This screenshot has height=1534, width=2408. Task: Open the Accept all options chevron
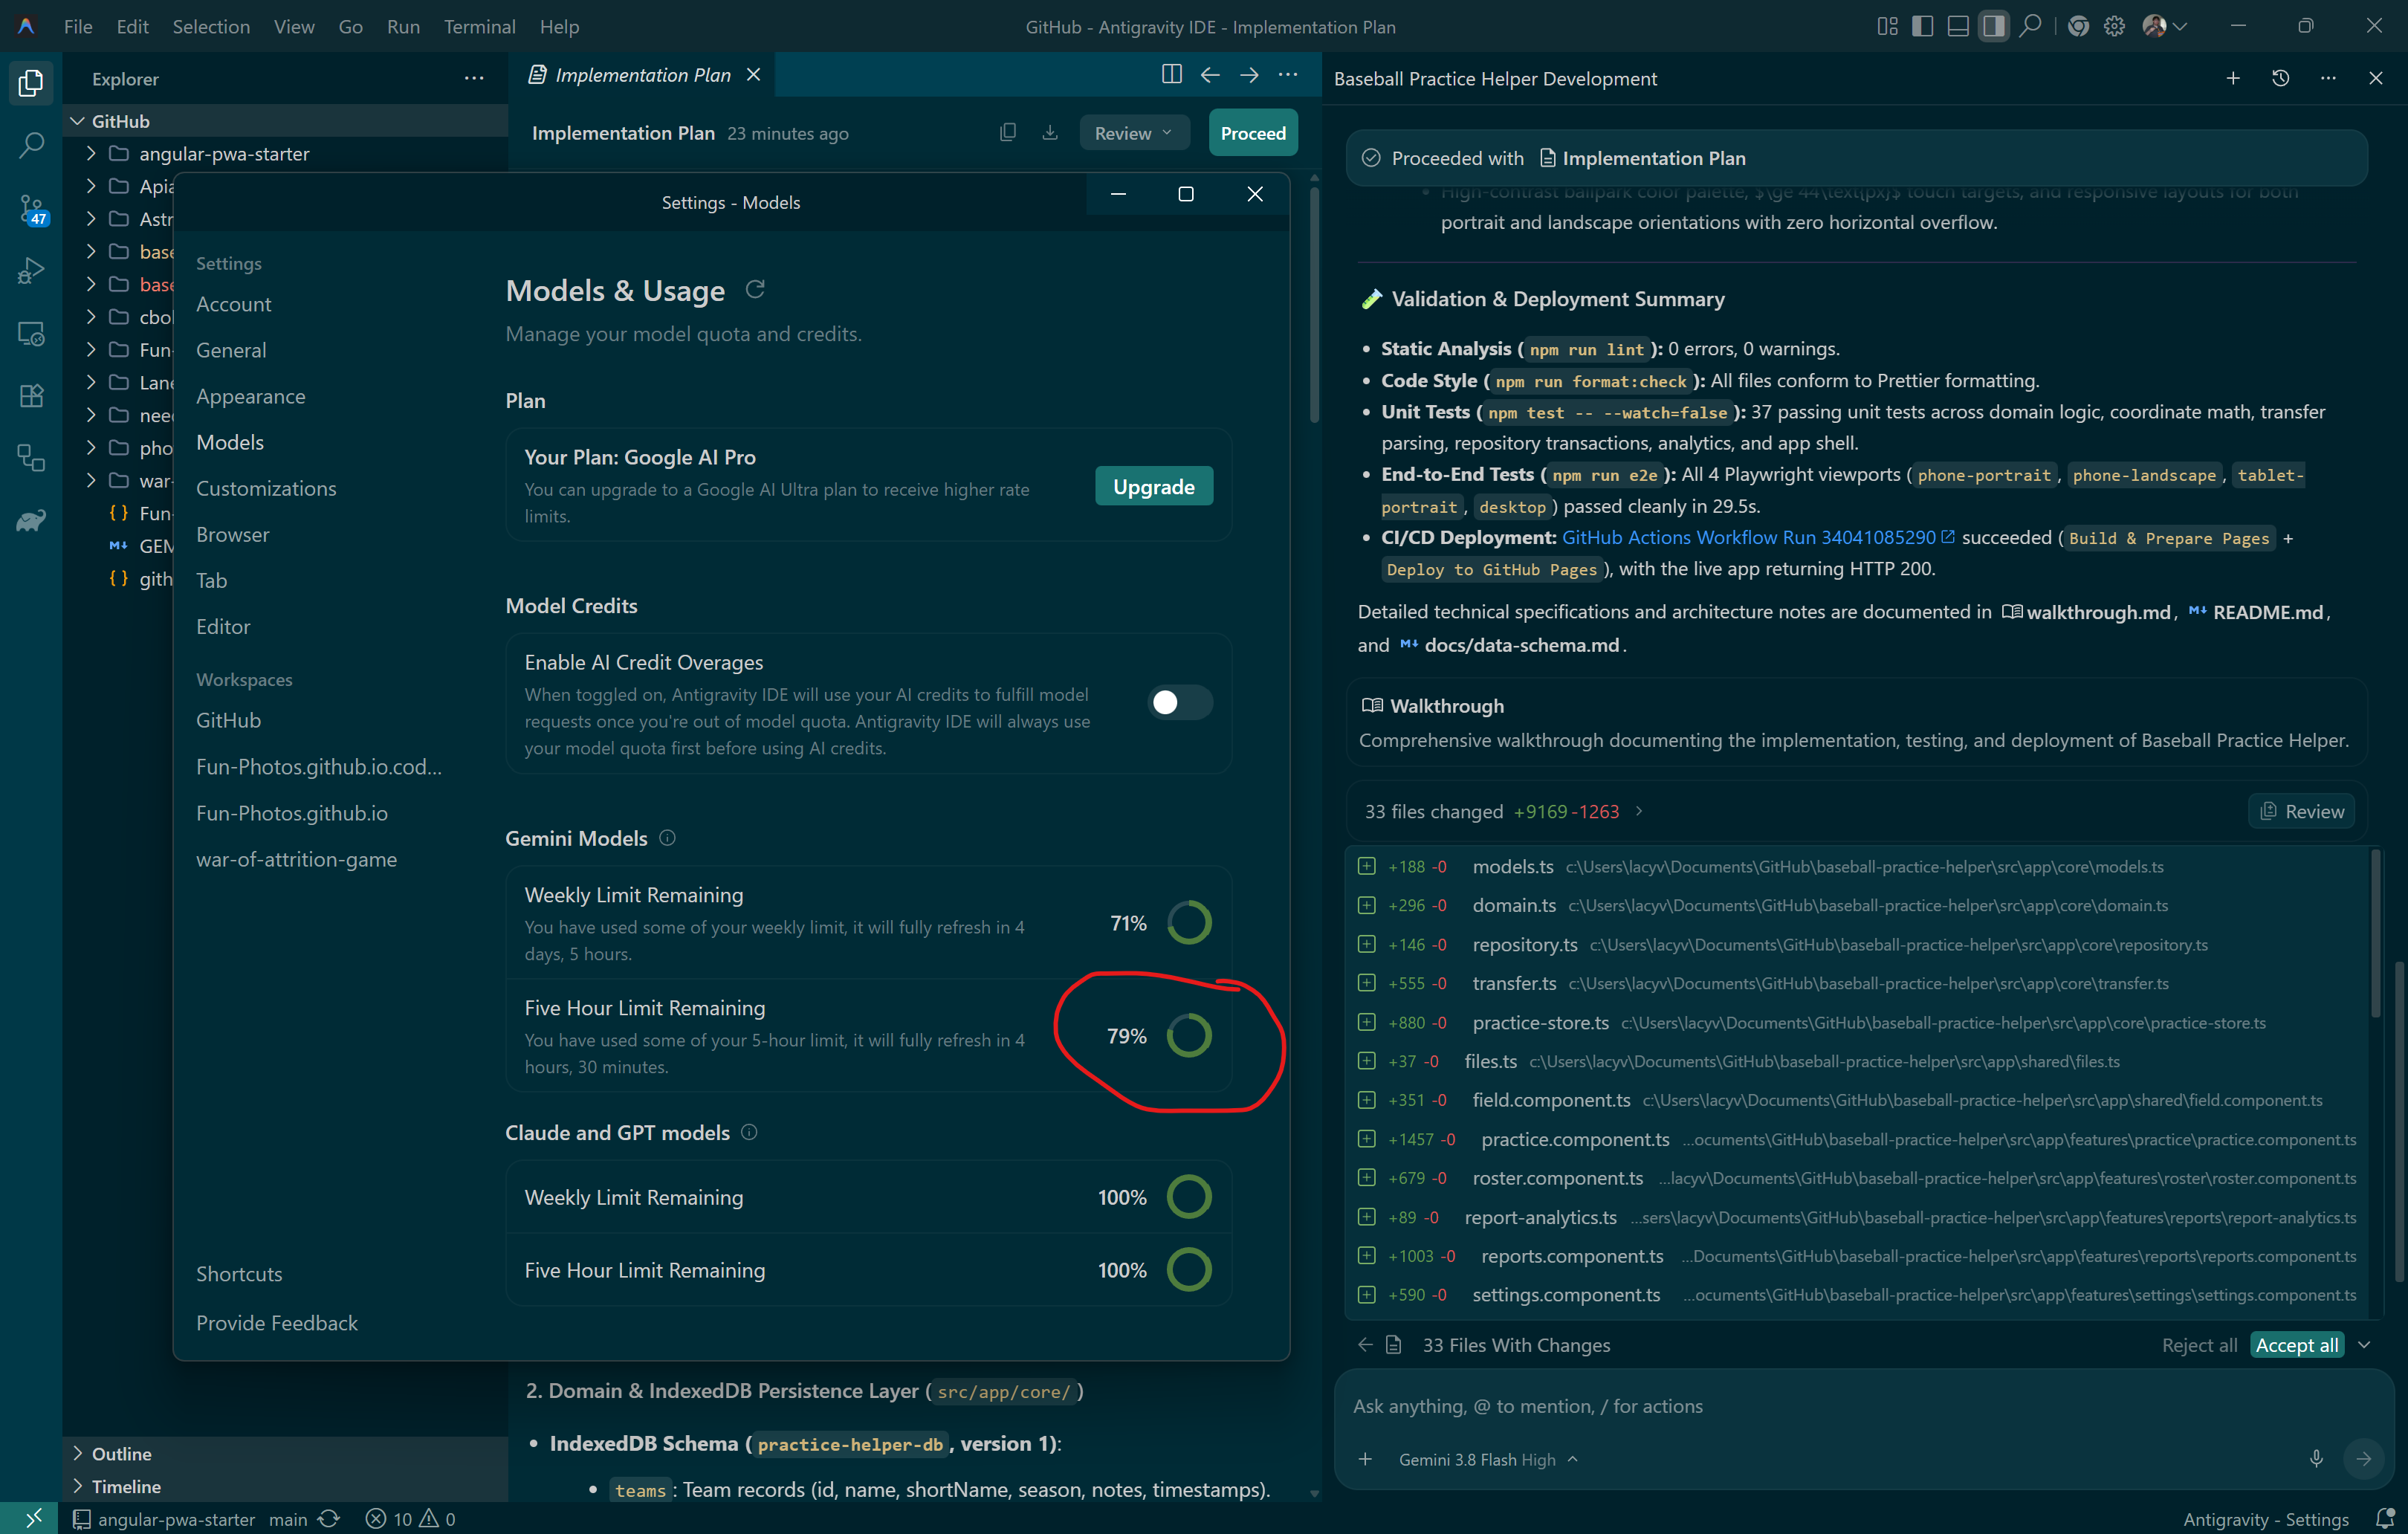(2364, 1345)
